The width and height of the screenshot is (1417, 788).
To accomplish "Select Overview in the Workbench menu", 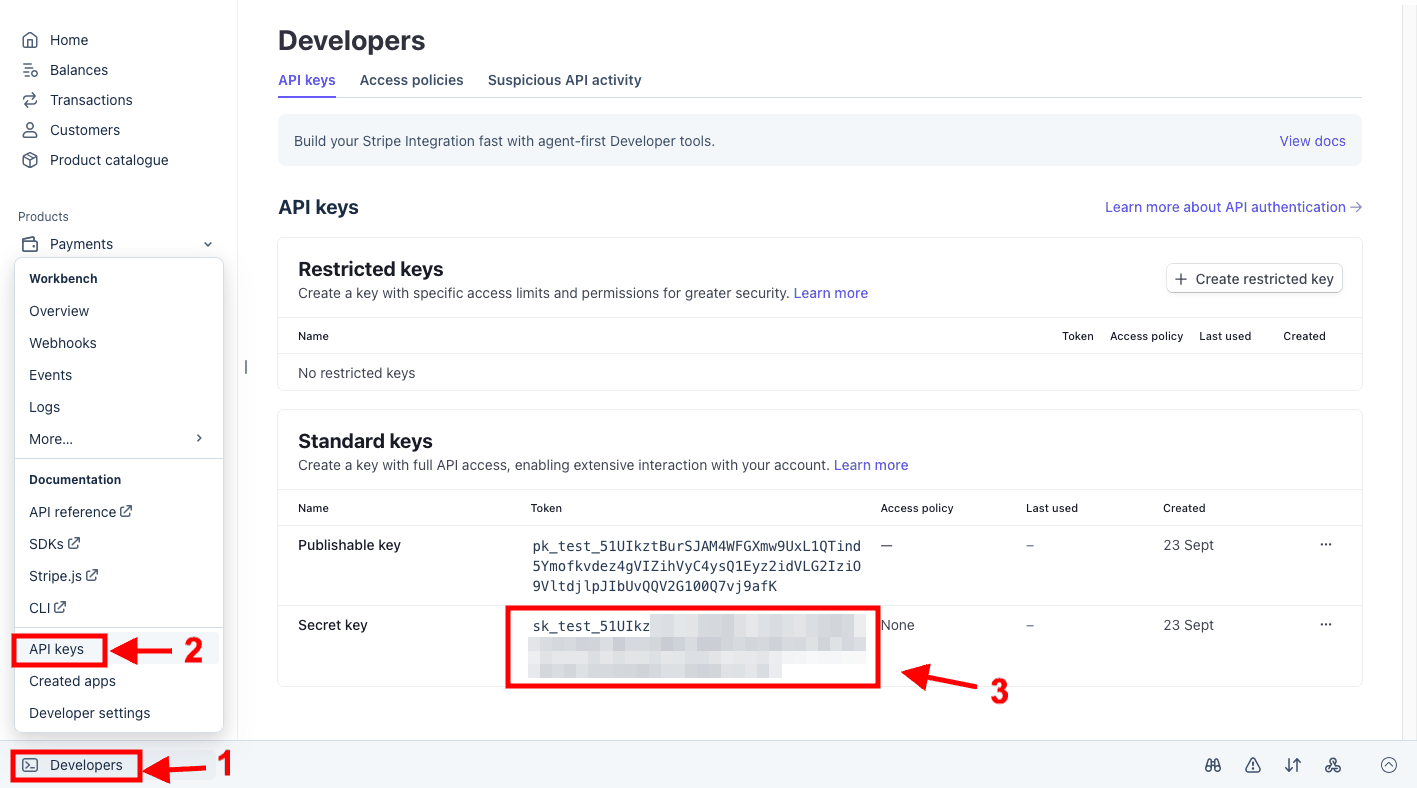I will [59, 311].
